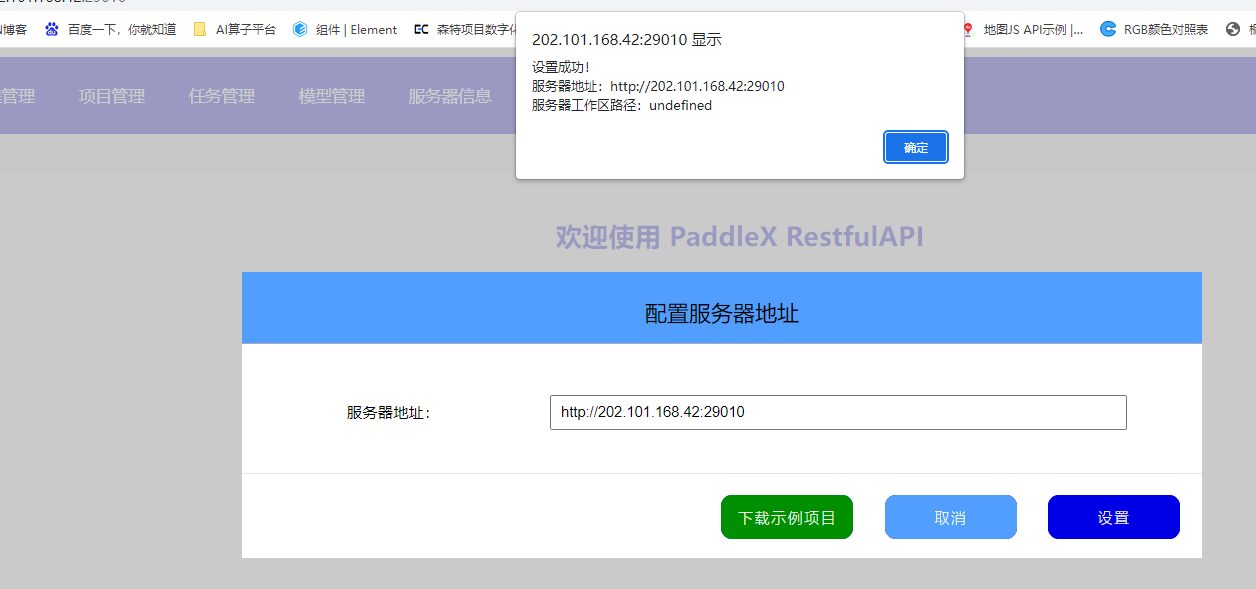Click the globe bookmark icon at far right
The height and width of the screenshot is (589, 1256).
point(1233,29)
